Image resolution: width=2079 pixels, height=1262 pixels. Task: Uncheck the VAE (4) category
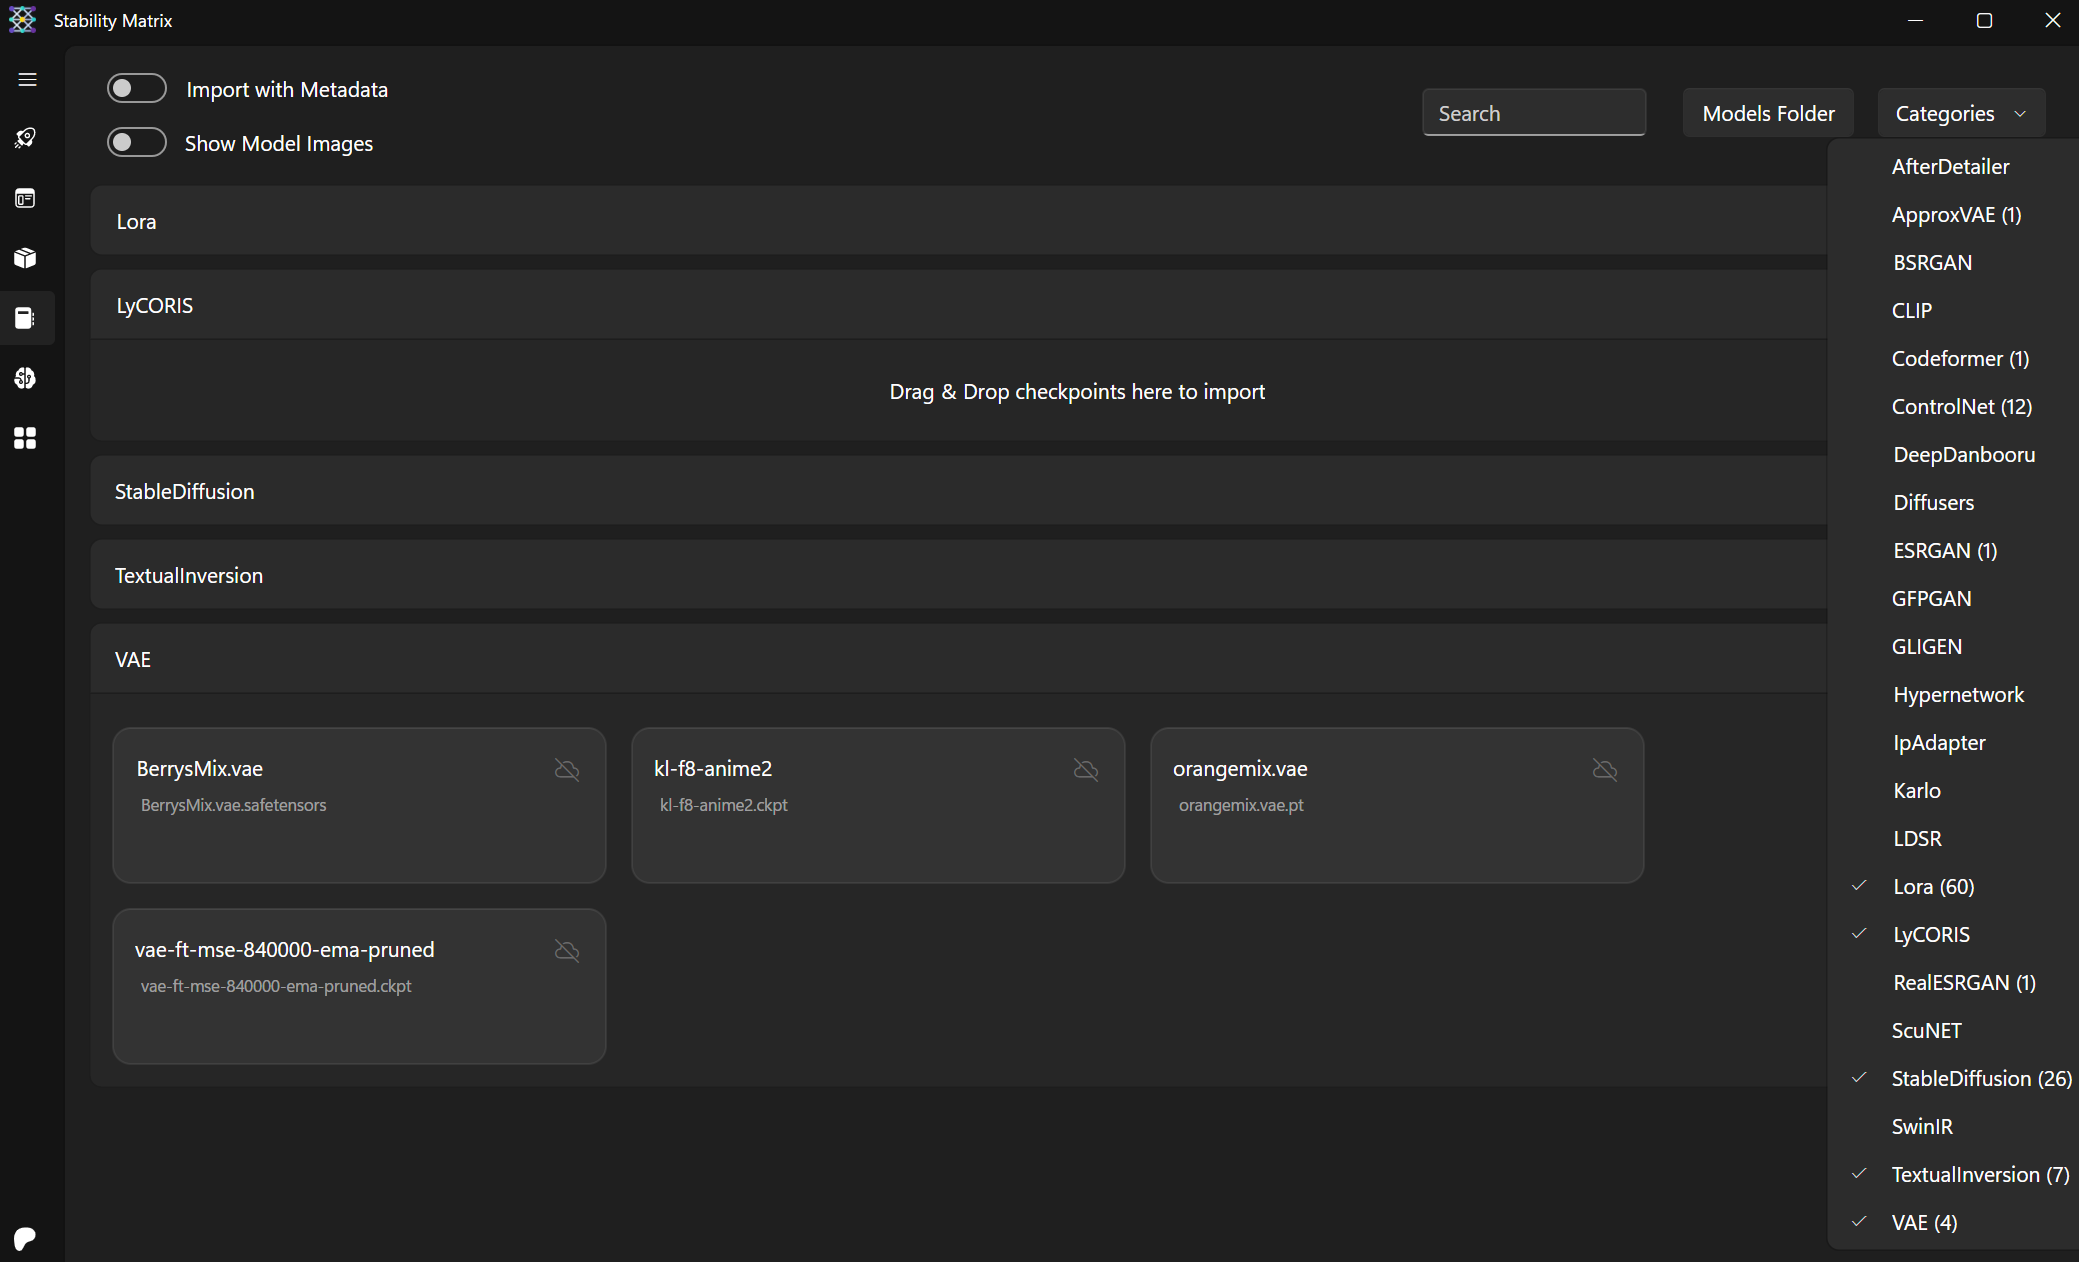1924,1222
